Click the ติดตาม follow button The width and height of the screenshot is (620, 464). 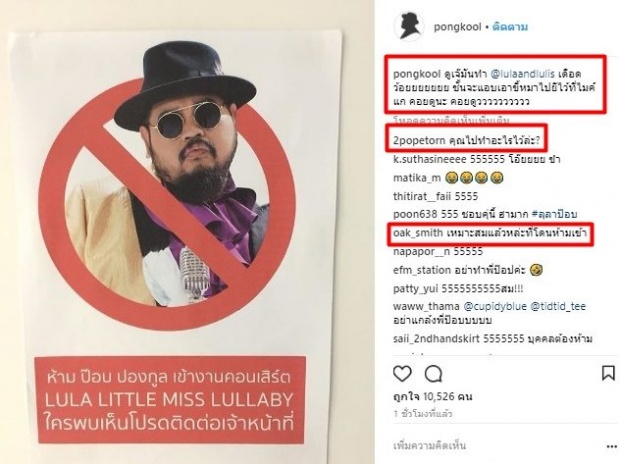click(510, 27)
